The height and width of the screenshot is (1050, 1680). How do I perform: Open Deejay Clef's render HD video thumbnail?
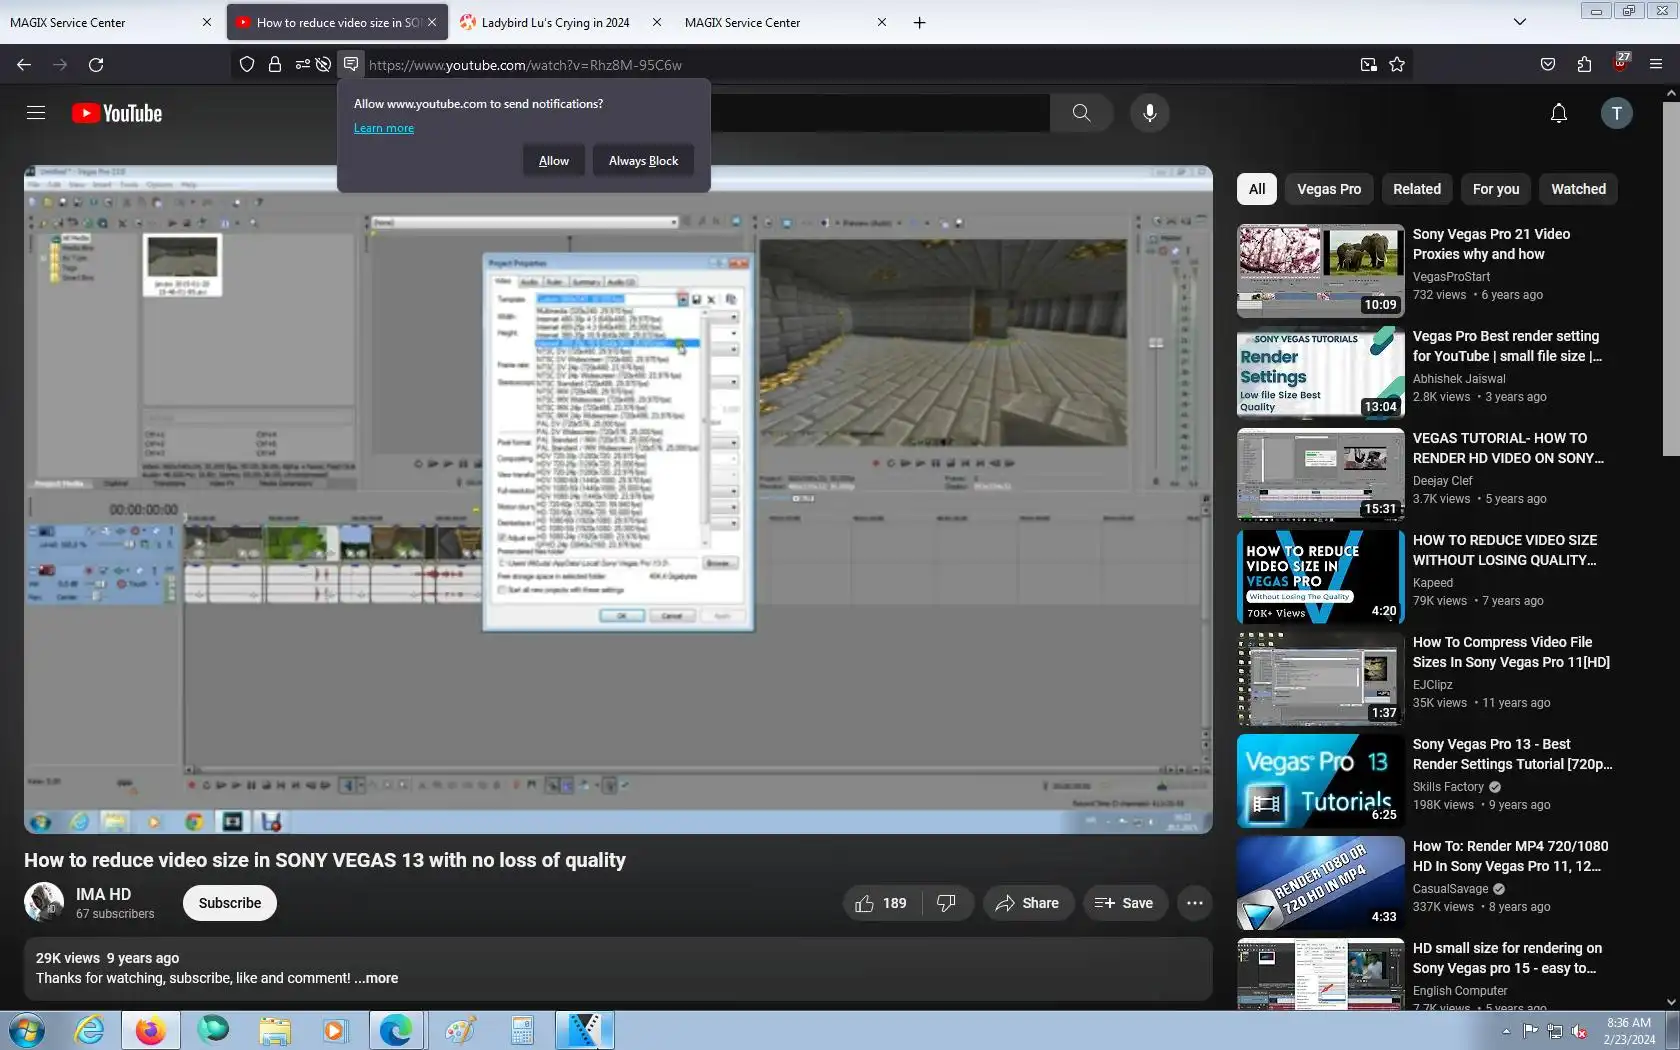point(1321,475)
